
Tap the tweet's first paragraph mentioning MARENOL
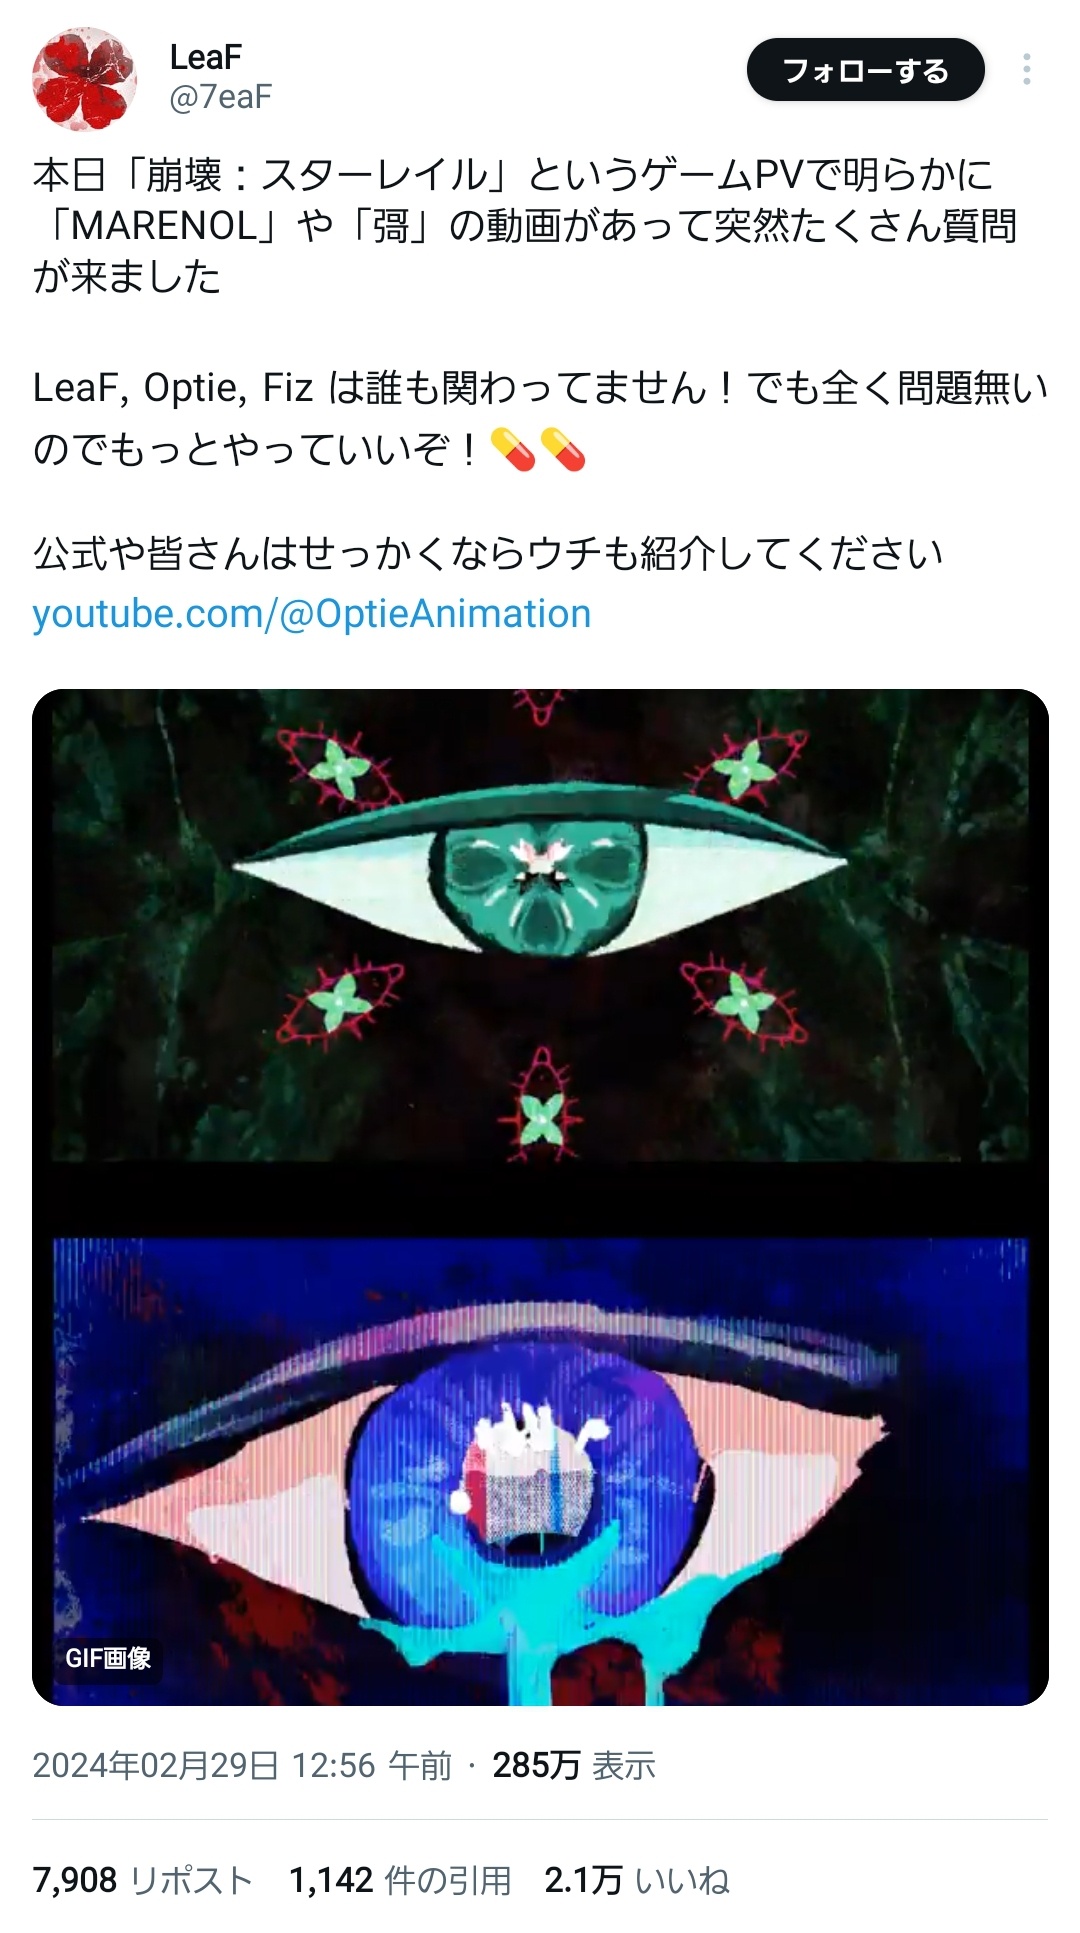point(525,226)
